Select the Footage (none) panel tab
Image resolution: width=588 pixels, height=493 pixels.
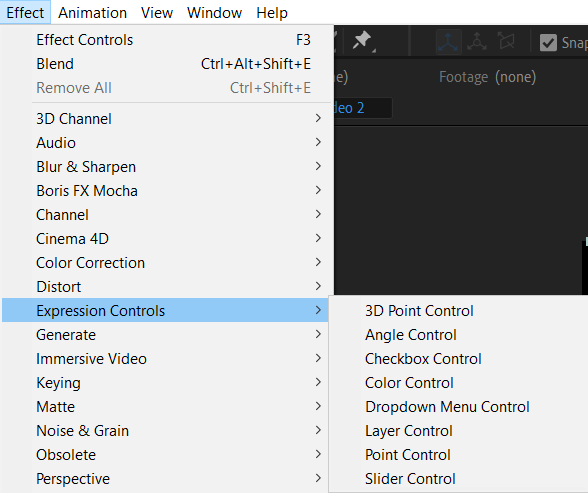(487, 77)
